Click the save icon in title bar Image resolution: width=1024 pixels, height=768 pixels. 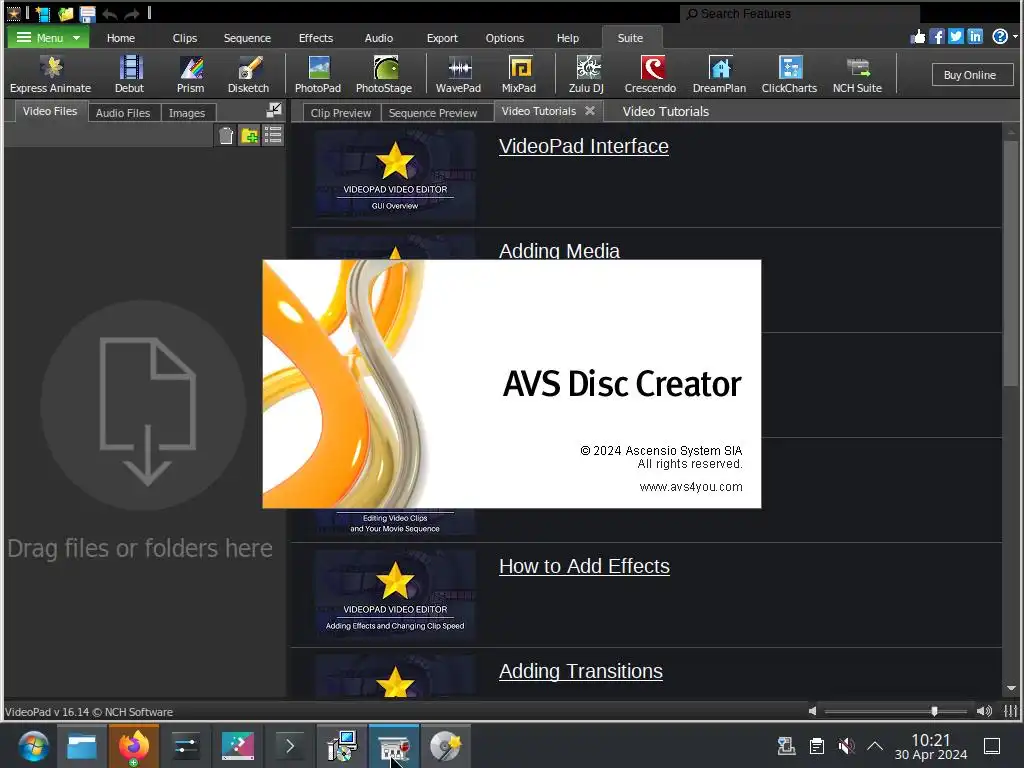point(87,14)
